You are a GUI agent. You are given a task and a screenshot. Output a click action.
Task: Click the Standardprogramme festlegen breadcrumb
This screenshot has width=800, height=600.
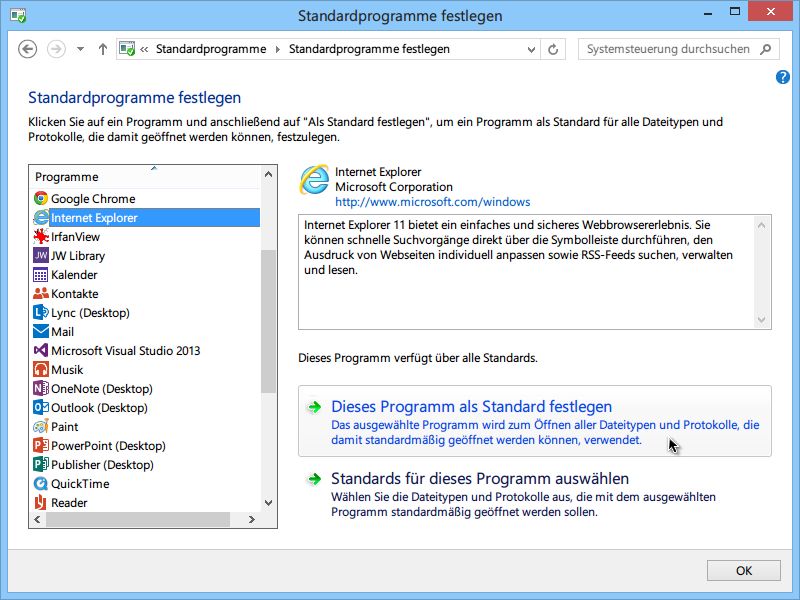tap(369, 49)
